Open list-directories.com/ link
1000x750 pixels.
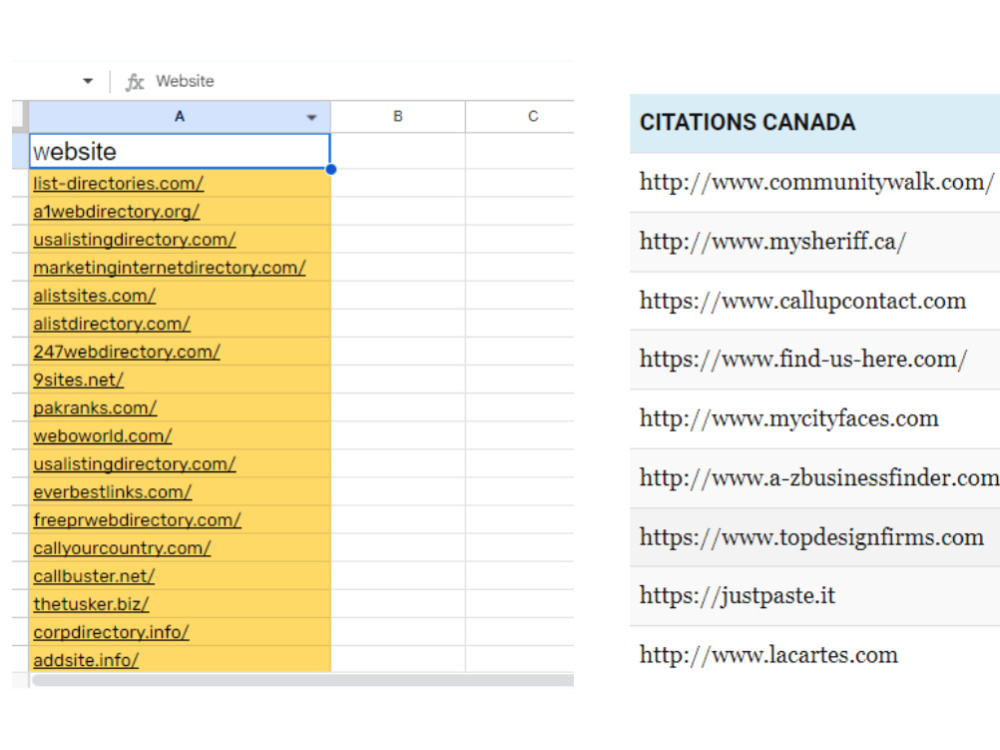pyautogui.click(x=119, y=184)
